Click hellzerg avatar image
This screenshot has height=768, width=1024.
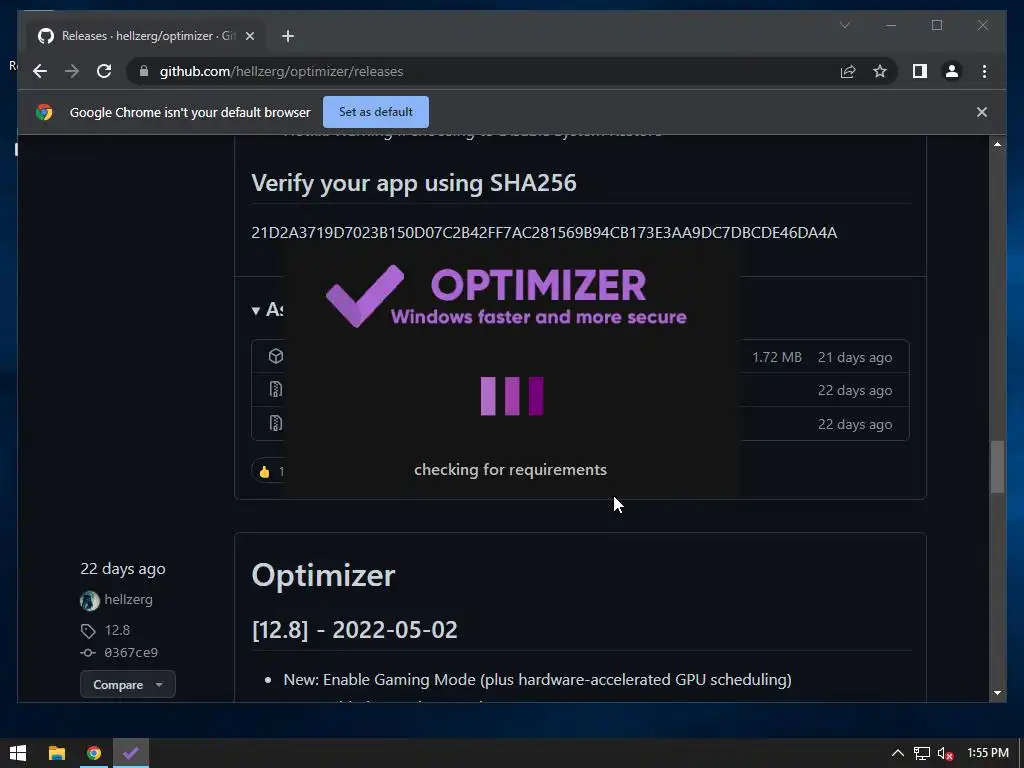tap(89, 600)
